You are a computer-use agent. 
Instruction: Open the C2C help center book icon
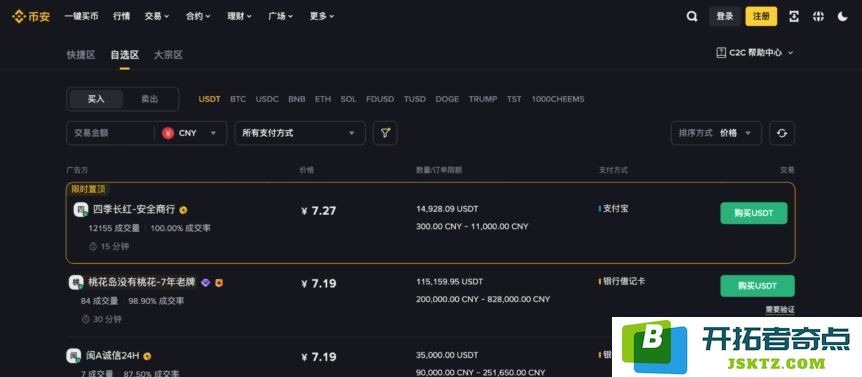[721, 53]
